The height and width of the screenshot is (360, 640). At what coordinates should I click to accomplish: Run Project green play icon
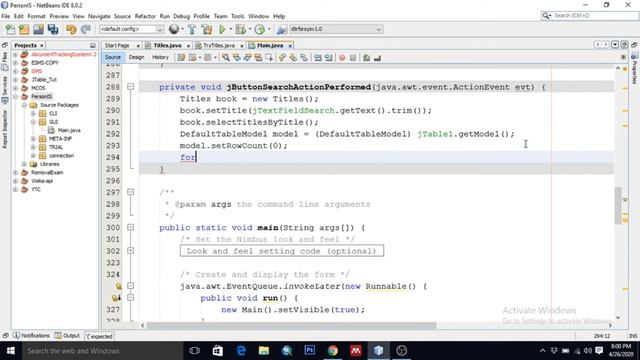coord(222,29)
